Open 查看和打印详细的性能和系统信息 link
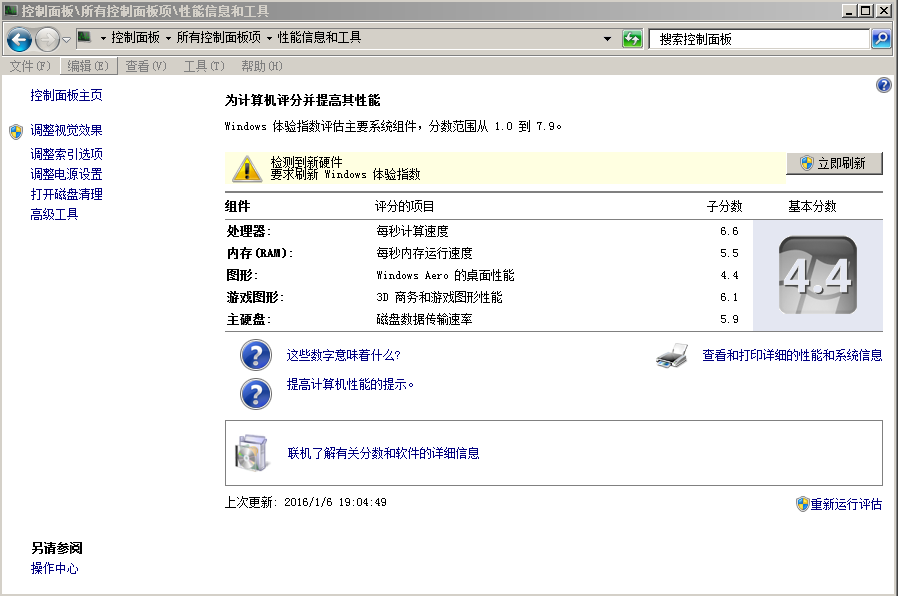Viewport: 898px width, 596px height. coord(792,356)
